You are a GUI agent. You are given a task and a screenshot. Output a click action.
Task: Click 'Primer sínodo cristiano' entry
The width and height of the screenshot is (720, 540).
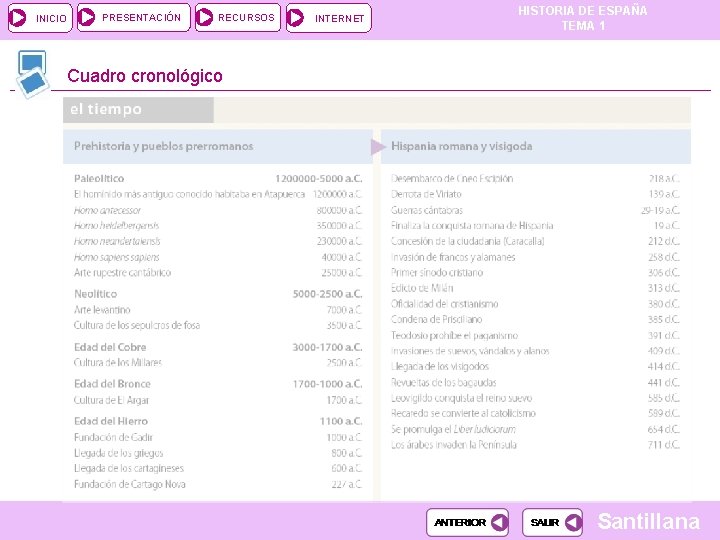pos(437,273)
